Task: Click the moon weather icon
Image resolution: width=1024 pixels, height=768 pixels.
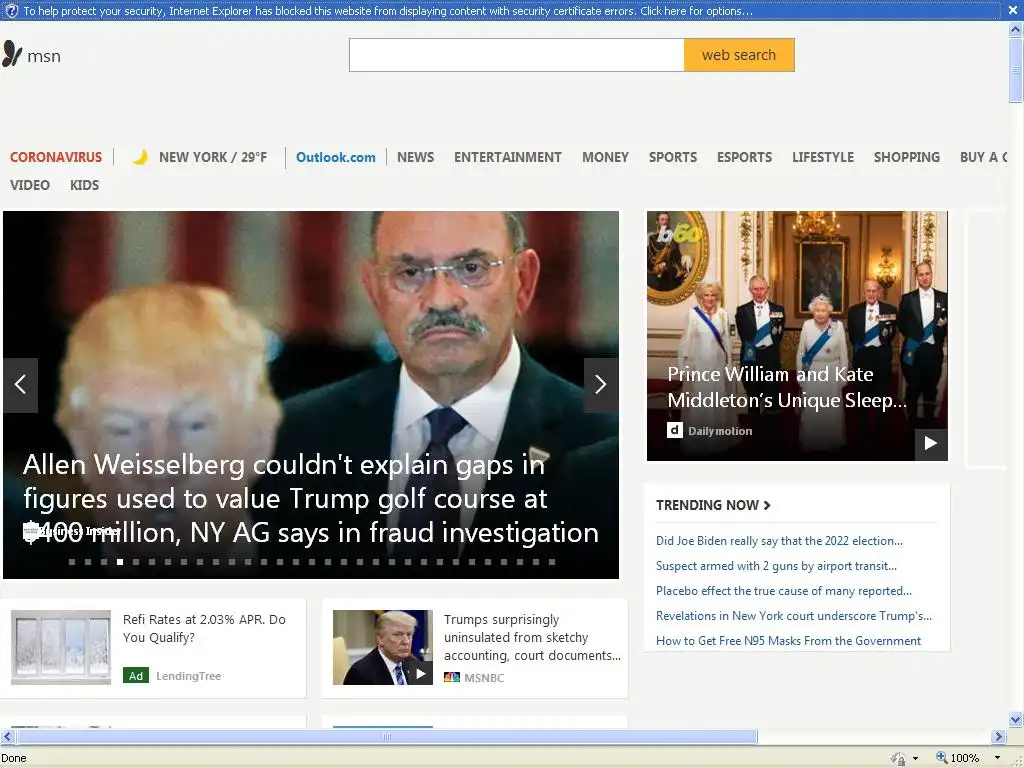Action: click(140, 157)
